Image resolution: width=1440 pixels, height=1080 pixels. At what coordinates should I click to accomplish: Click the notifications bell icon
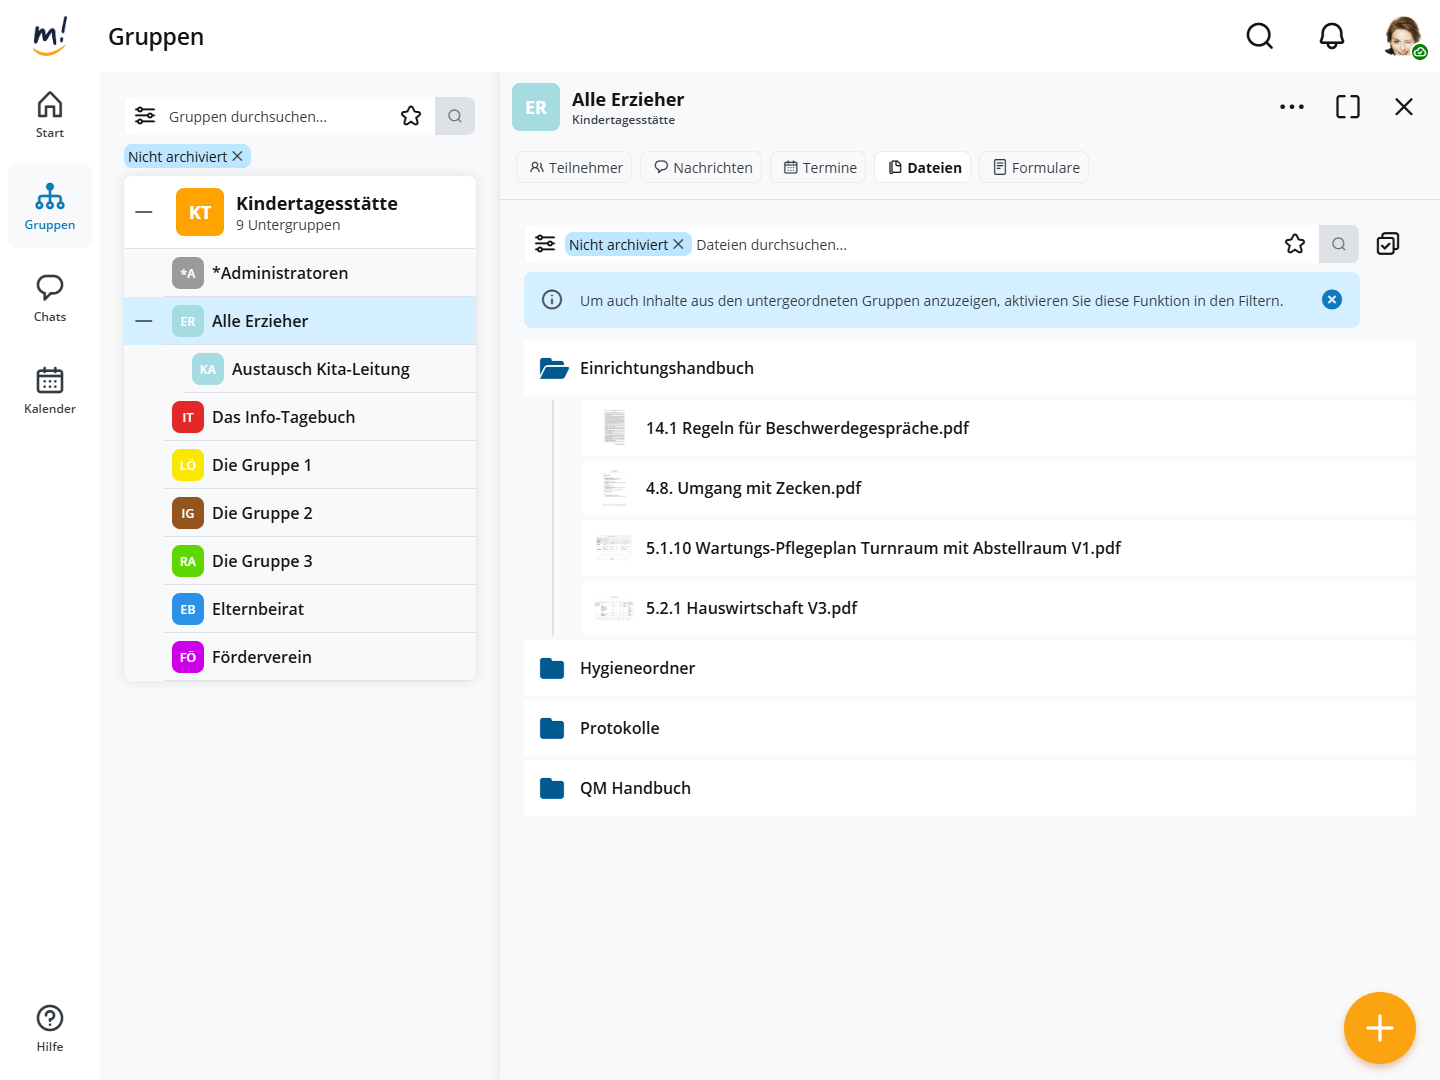coord(1331,37)
